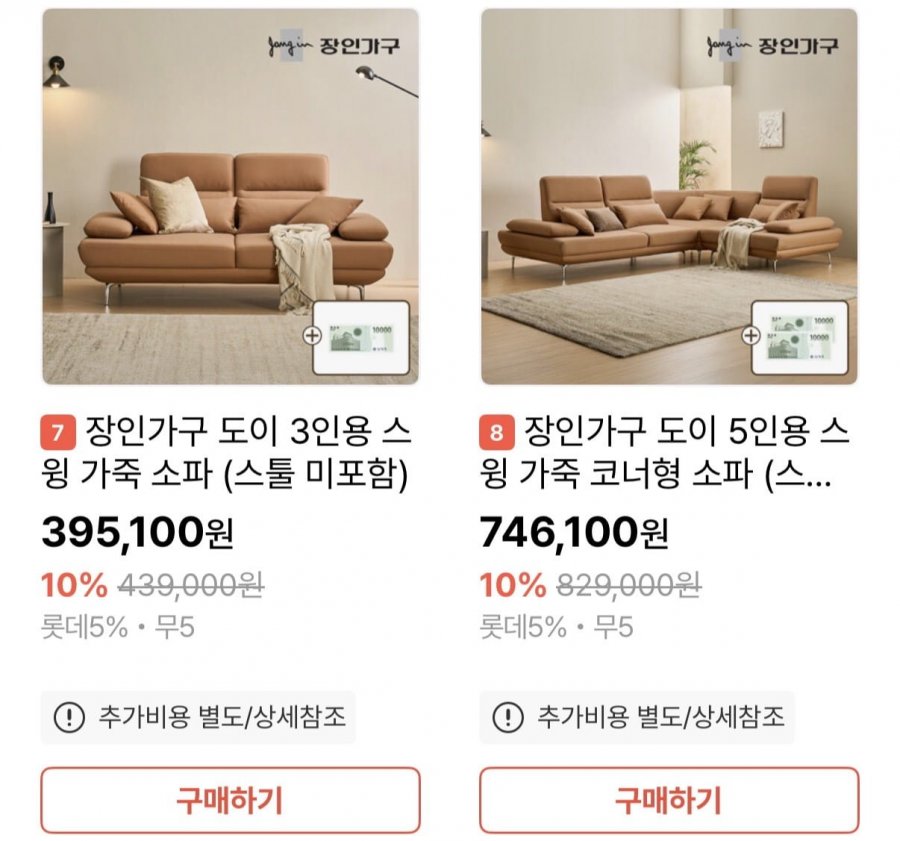
Task: Tap 추가비용 별도/상세참조 under the corner sofa
Action: coord(660,717)
